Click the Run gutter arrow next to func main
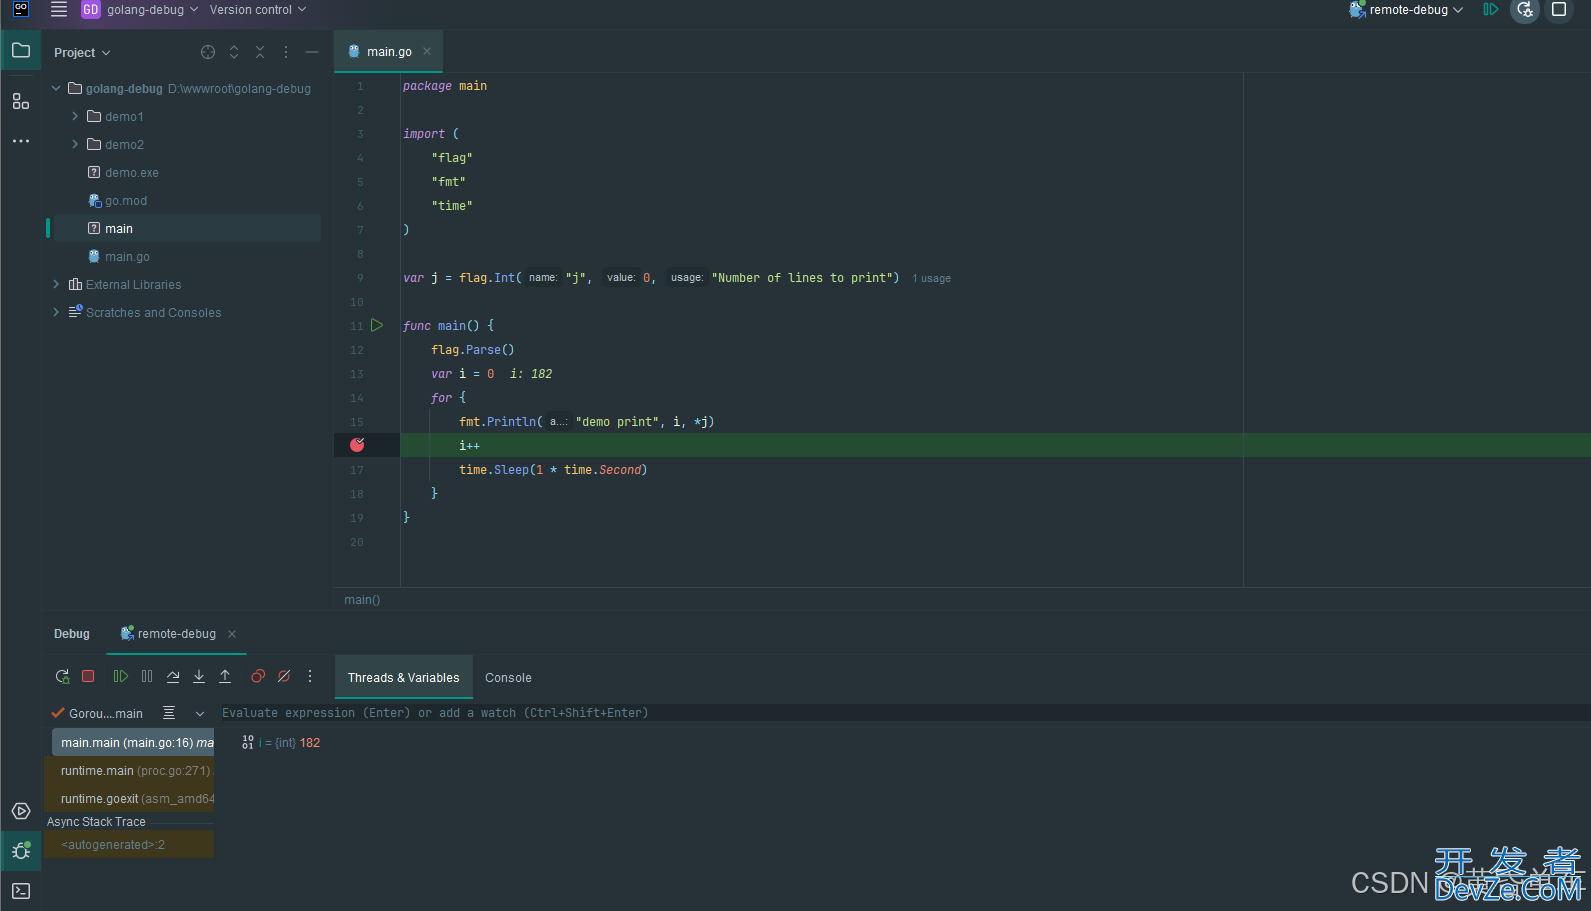1591x911 pixels. tap(377, 325)
